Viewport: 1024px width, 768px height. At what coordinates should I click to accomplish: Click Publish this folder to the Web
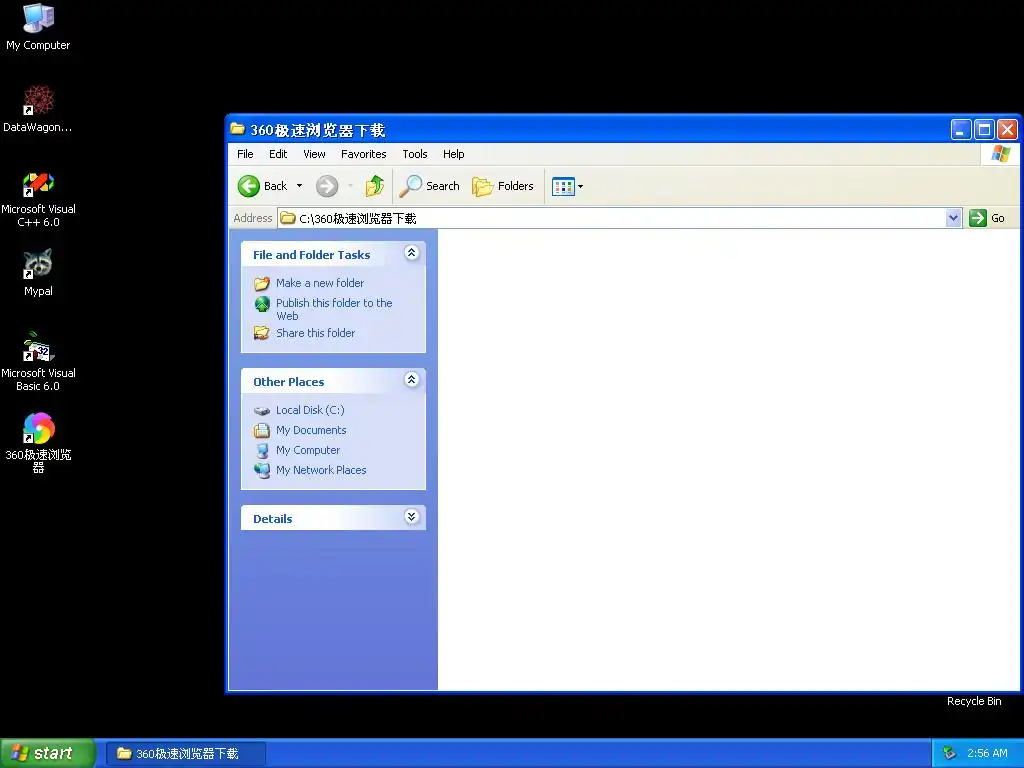334,309
